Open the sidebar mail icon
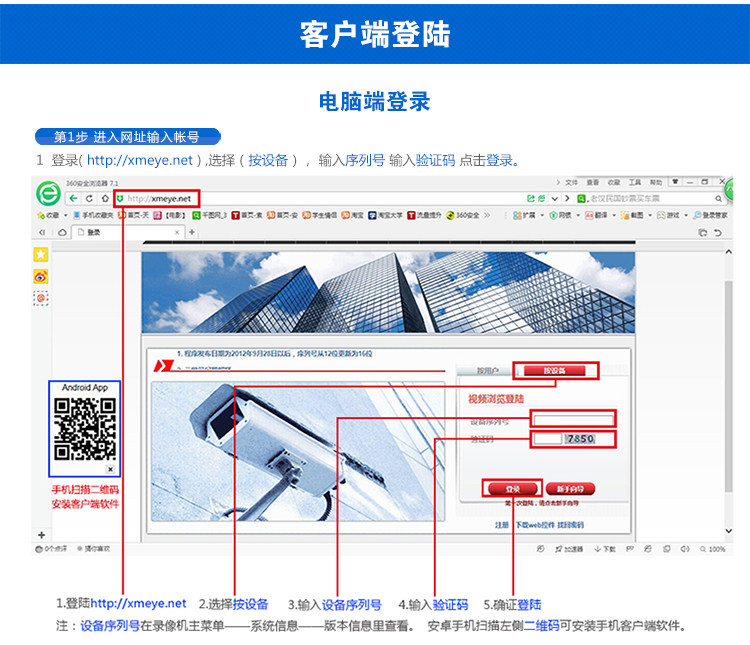Screen dimensions: 750x645 coord(41,298)
